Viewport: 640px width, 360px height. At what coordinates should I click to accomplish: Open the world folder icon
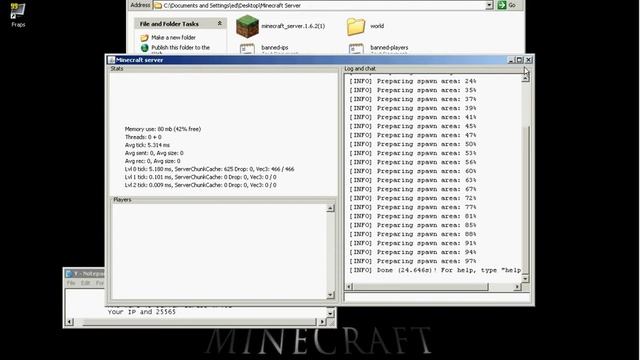tap(356, 27)
